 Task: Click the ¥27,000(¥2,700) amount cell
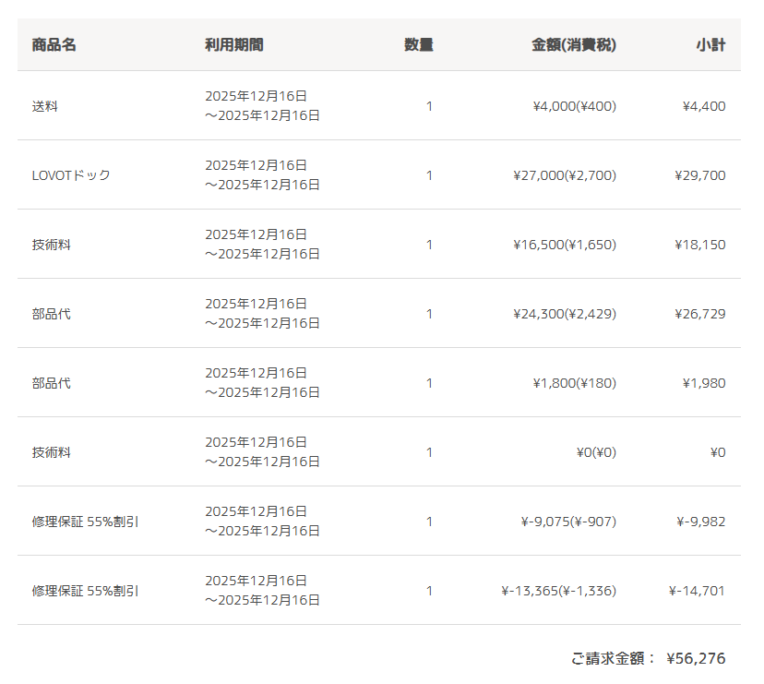pos(564,175)
